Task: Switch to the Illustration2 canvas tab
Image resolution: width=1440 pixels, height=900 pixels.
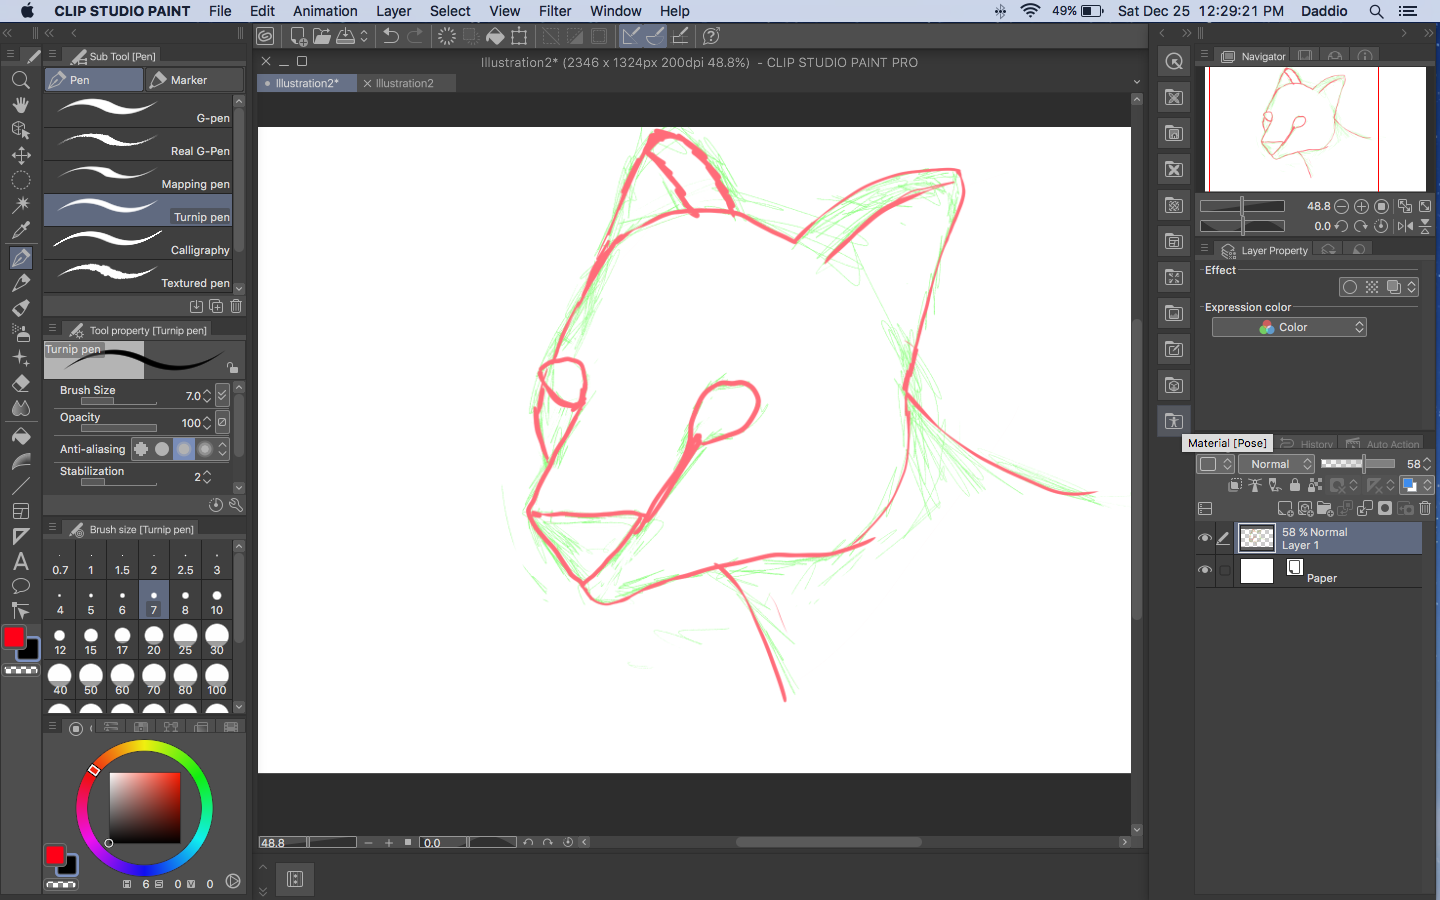Action: (x=405, y=83)
